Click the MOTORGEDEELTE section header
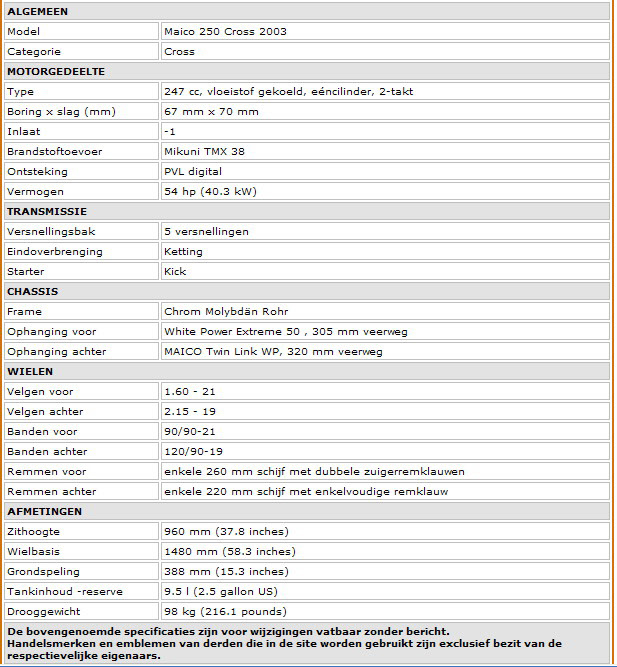The image size is (617, 667). click(x=307, y=71)
